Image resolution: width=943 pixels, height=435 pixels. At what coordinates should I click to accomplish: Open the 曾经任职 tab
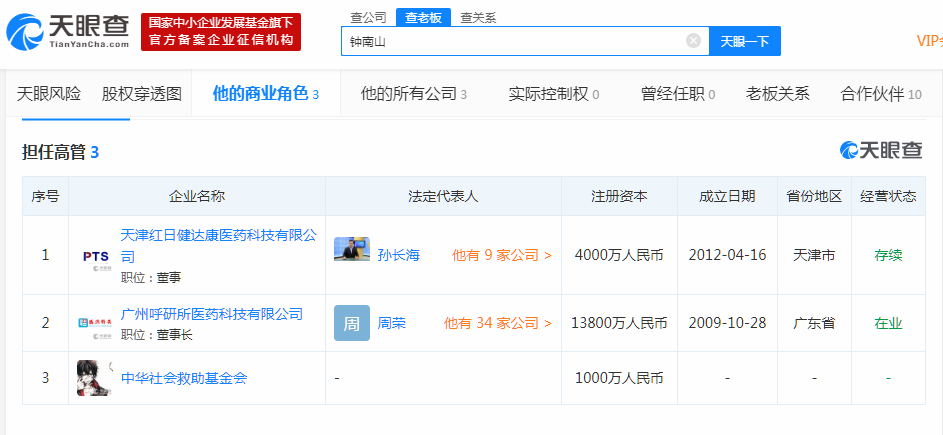pyautogui.click(x=678, y=94)
